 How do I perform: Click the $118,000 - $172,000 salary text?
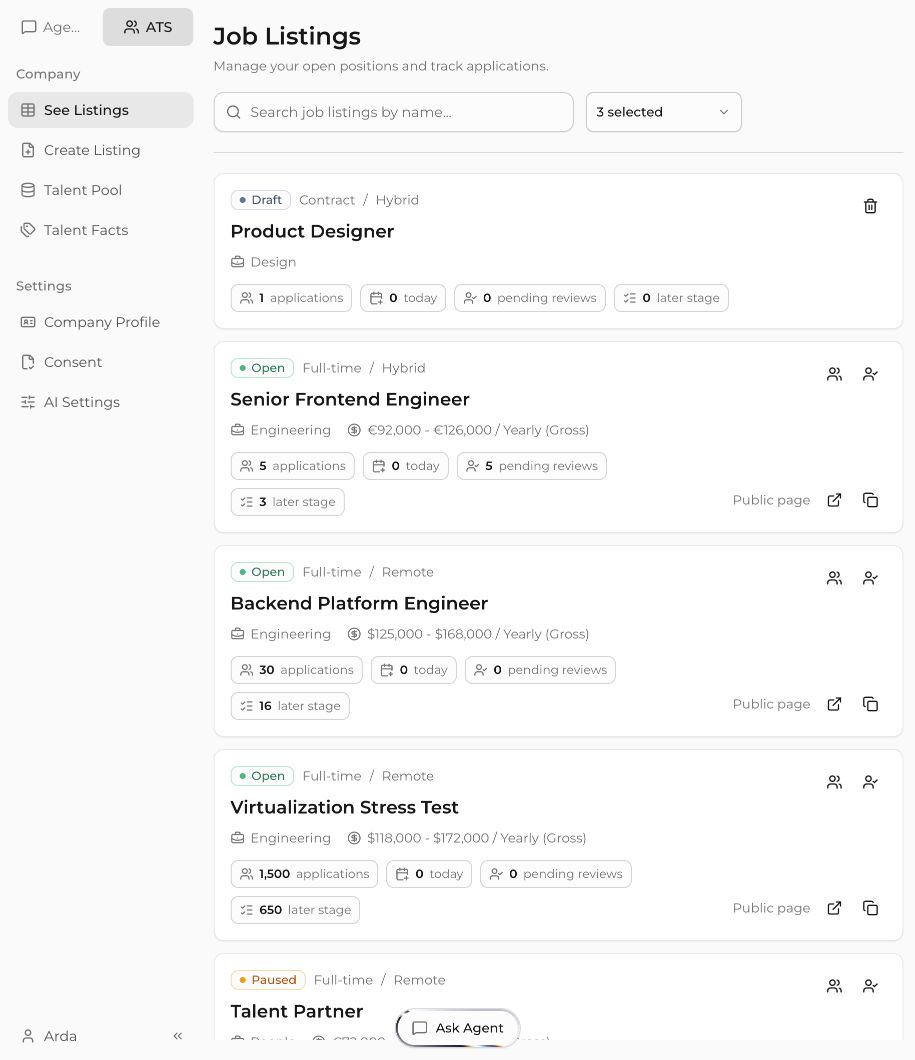click(476, 838)
